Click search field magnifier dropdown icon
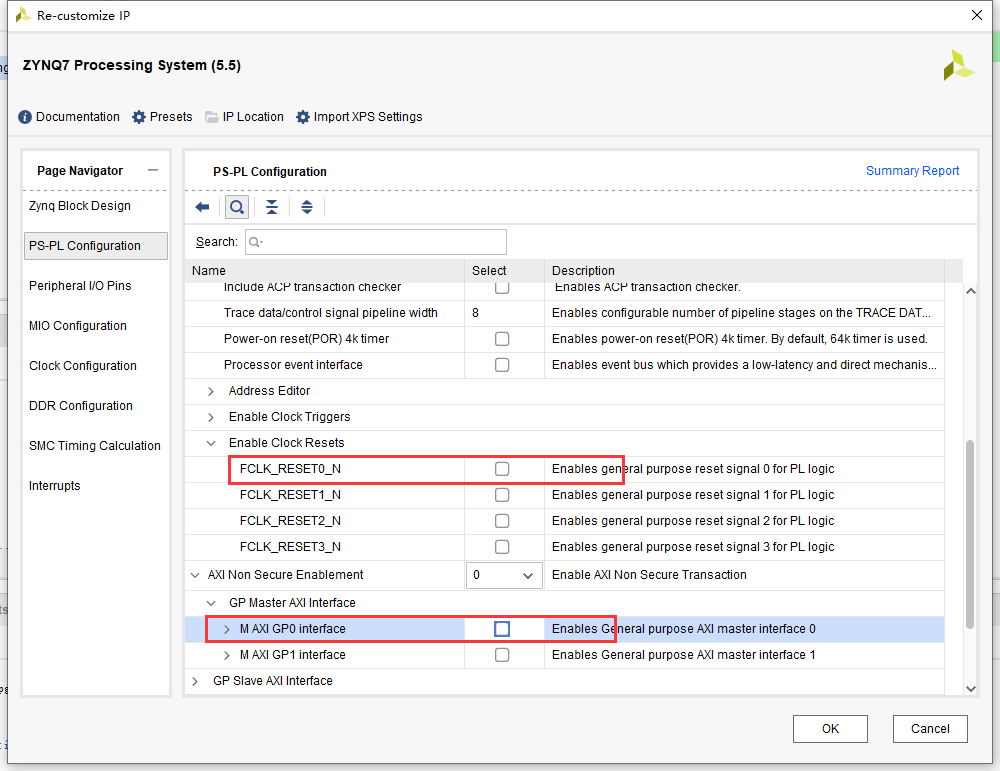 pos(256,242)
